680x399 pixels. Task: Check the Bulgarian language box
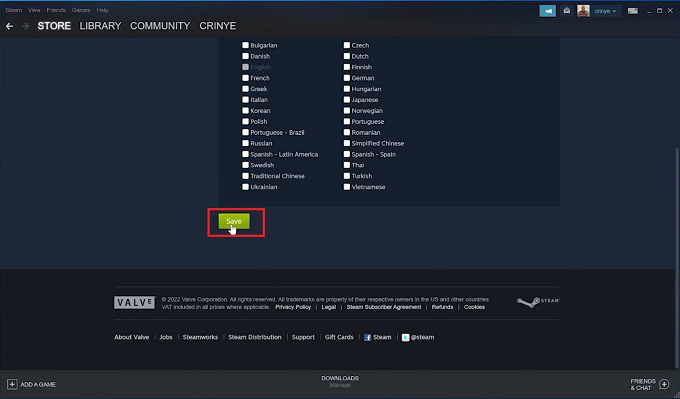245,45
